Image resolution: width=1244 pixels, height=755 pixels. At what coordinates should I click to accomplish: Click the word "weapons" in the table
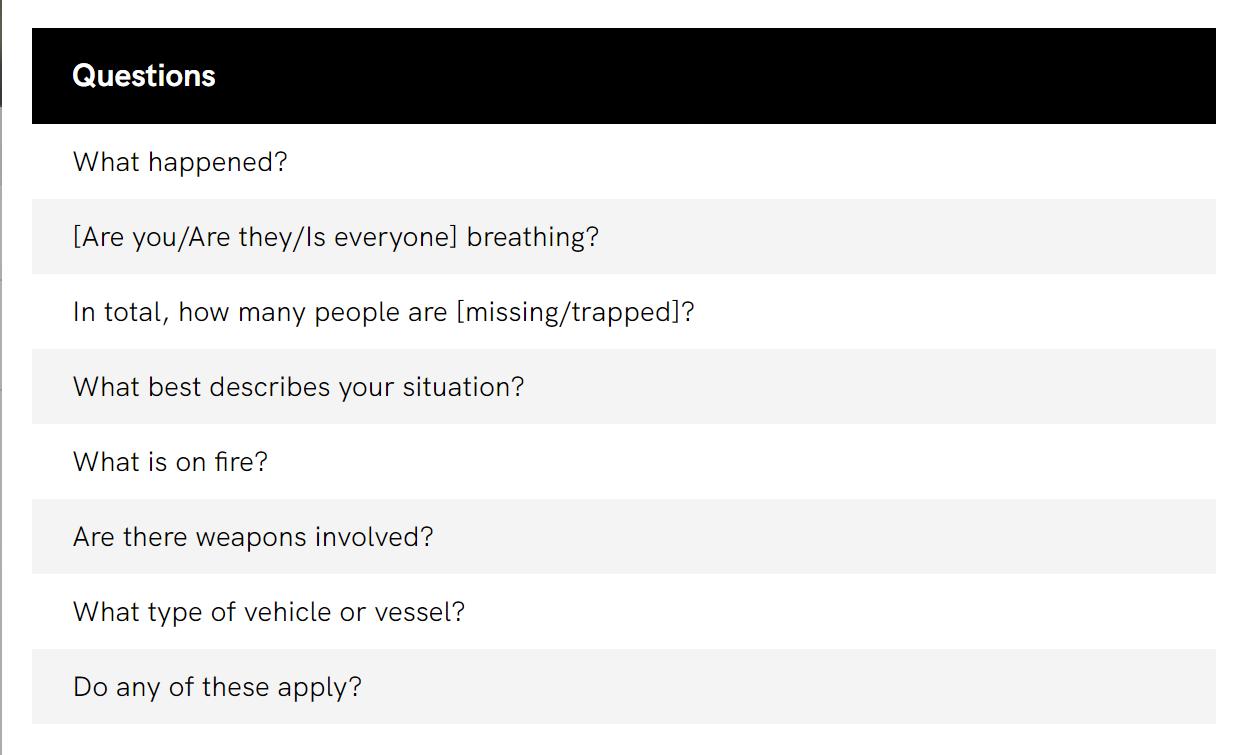[x=251, y=537]
